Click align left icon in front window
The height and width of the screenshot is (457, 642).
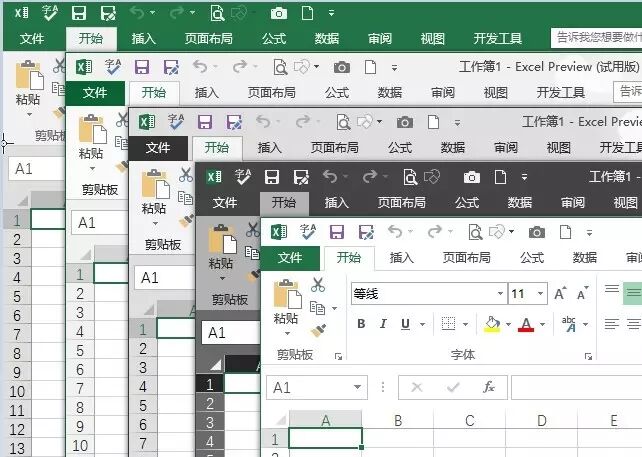(x=612, y=324)
